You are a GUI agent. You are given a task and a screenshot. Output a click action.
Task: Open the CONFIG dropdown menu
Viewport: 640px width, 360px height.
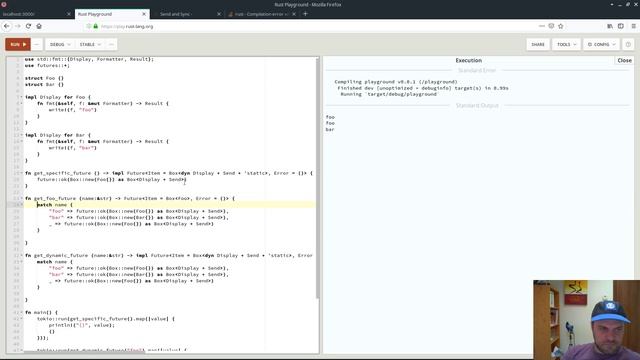click(x=601, y=44)
